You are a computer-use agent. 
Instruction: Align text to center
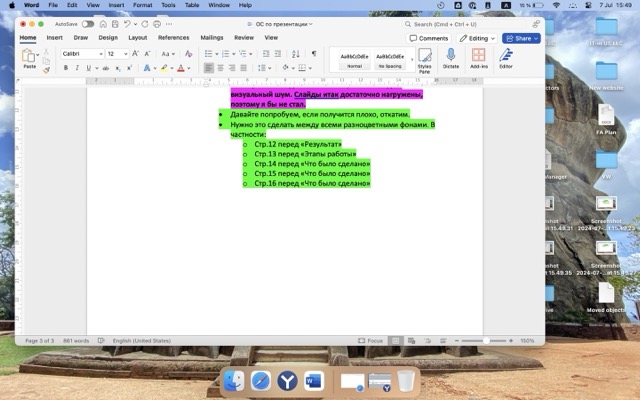[222, 68]
